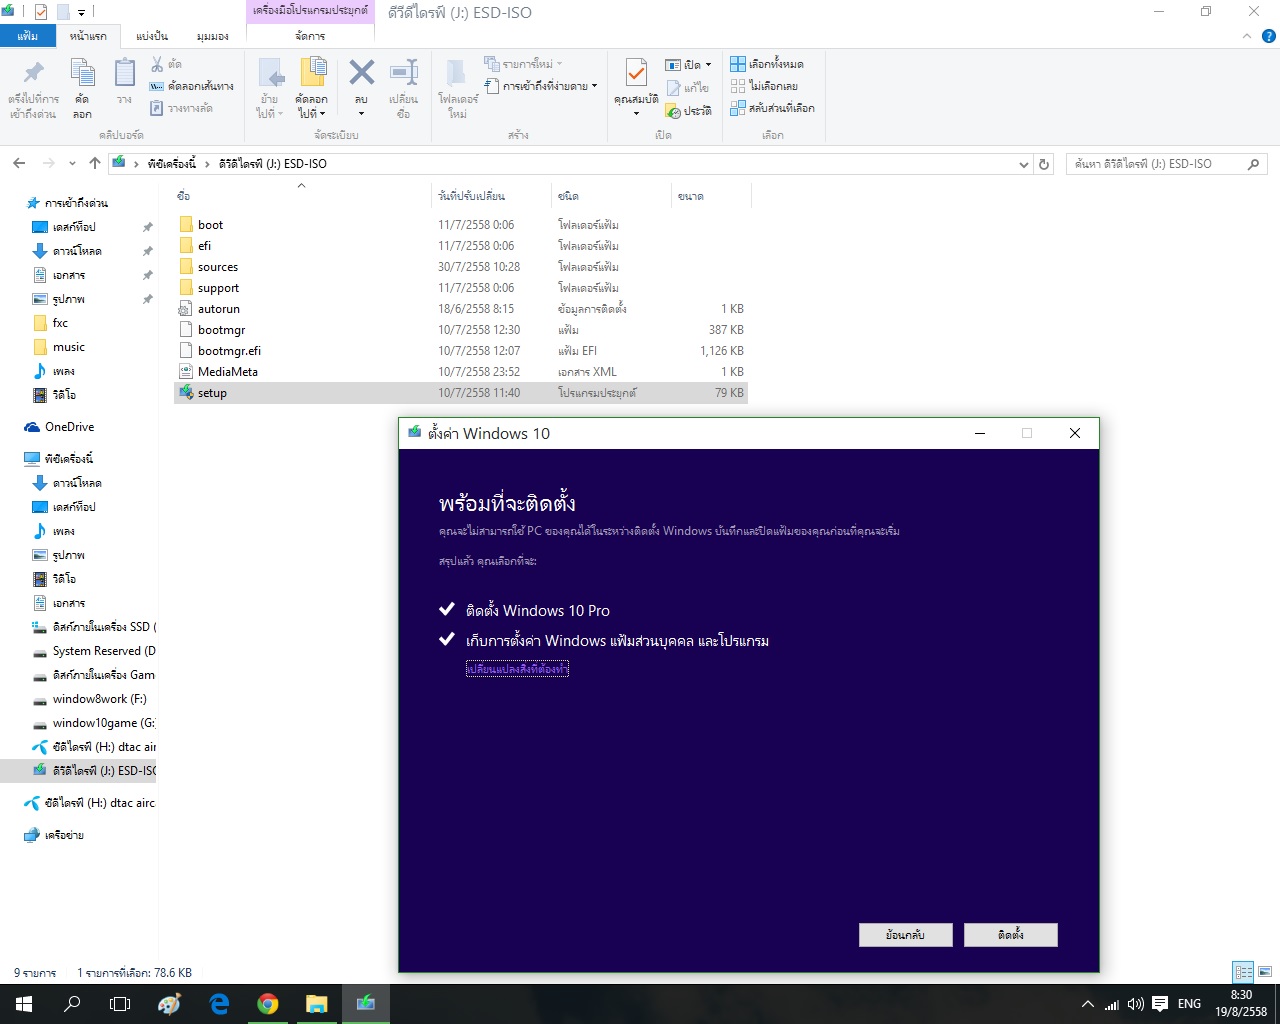Go up one folder level with the up arrow
The image size is (1280, 1024).
click(94, 163)
